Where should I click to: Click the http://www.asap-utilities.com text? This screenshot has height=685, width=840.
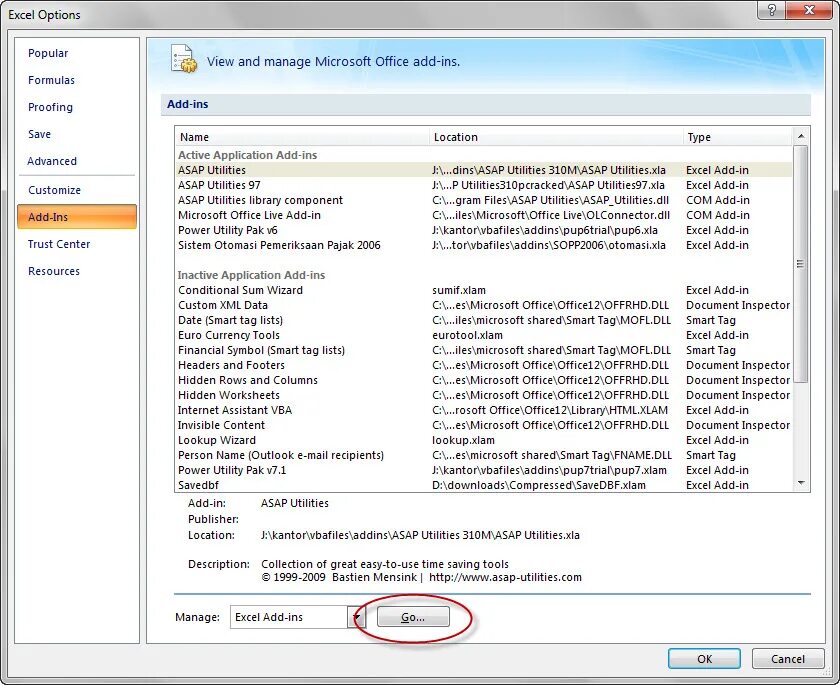(505, 577)
